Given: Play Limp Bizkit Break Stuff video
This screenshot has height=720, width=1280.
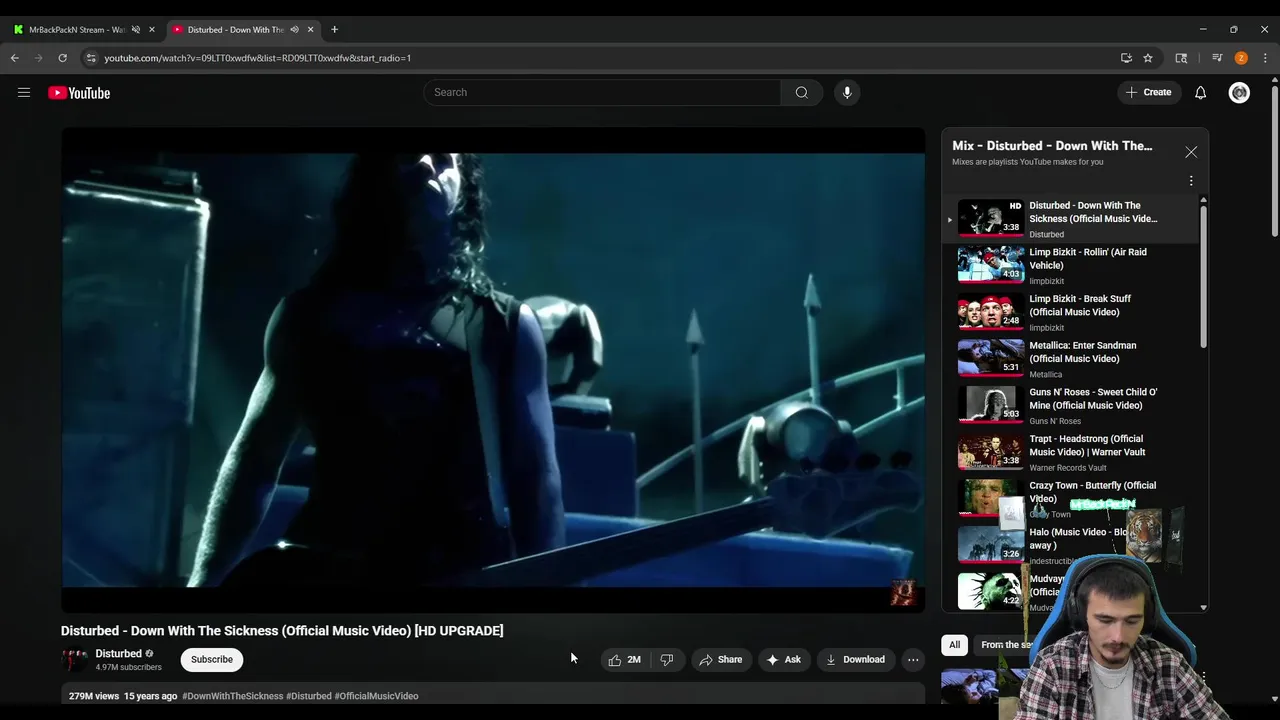Looking at the screenshot, I should [x=1072, y=312].
